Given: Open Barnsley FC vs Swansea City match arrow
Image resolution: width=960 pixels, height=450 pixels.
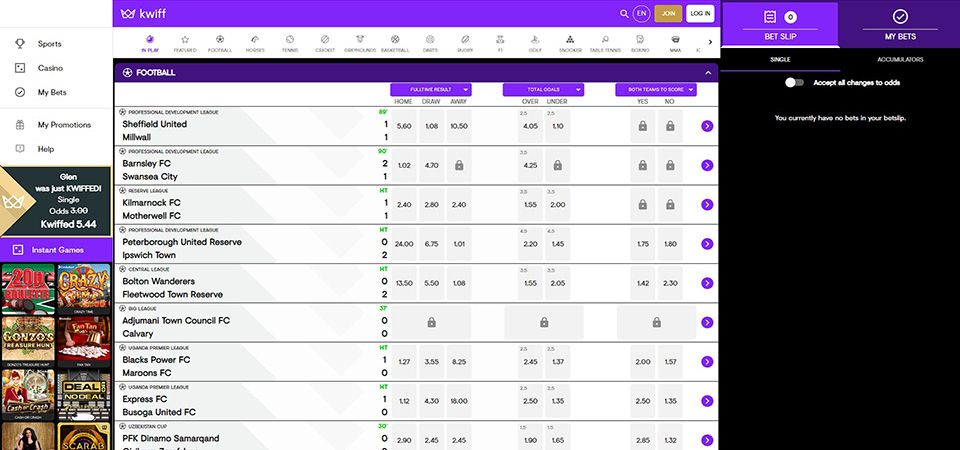Looking at the screenshot, I should (707, 165).
